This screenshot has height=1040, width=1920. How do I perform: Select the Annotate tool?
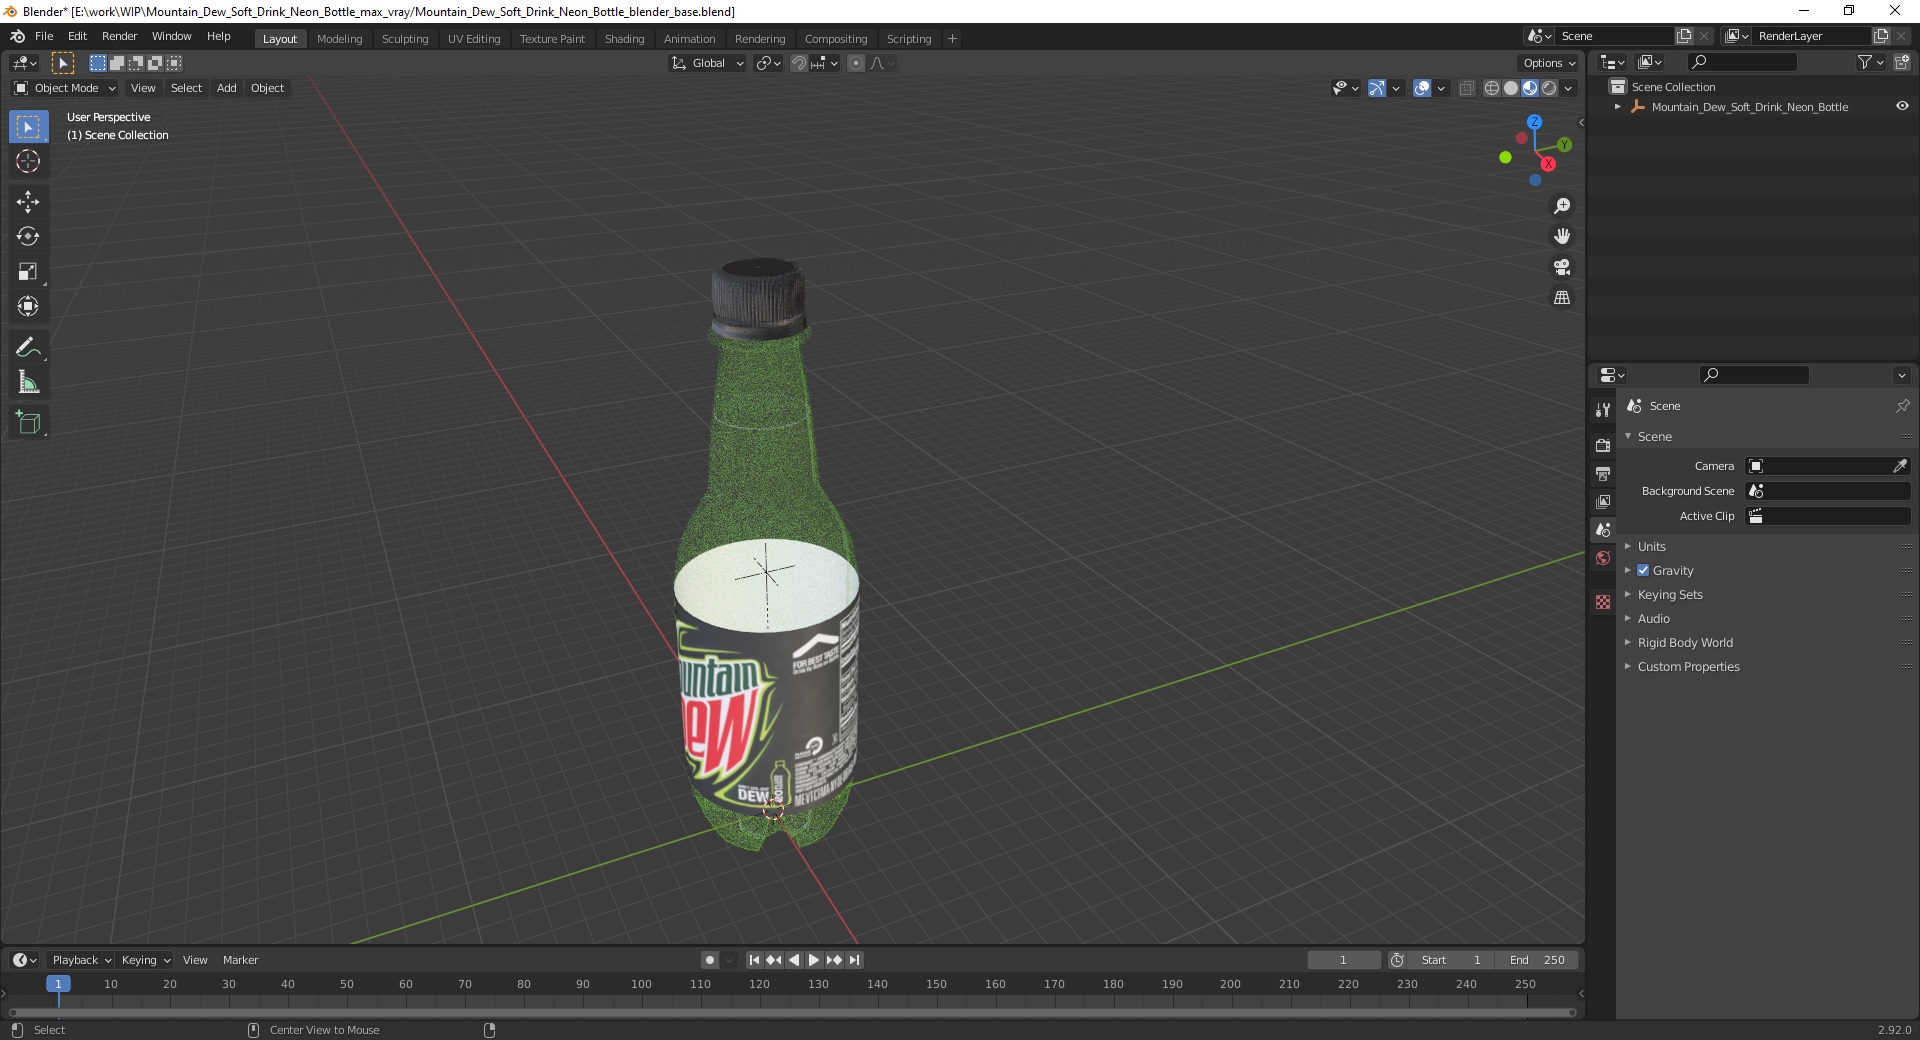coord(28,347)
